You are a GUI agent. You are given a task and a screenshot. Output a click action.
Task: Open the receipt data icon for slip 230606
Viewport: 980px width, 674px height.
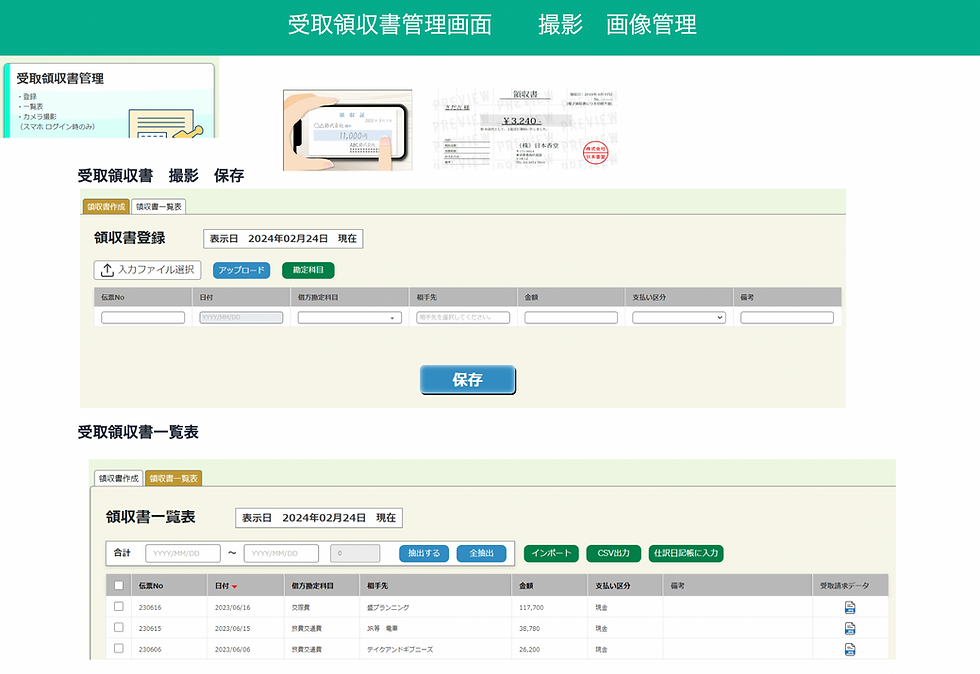tap(849, 650)
